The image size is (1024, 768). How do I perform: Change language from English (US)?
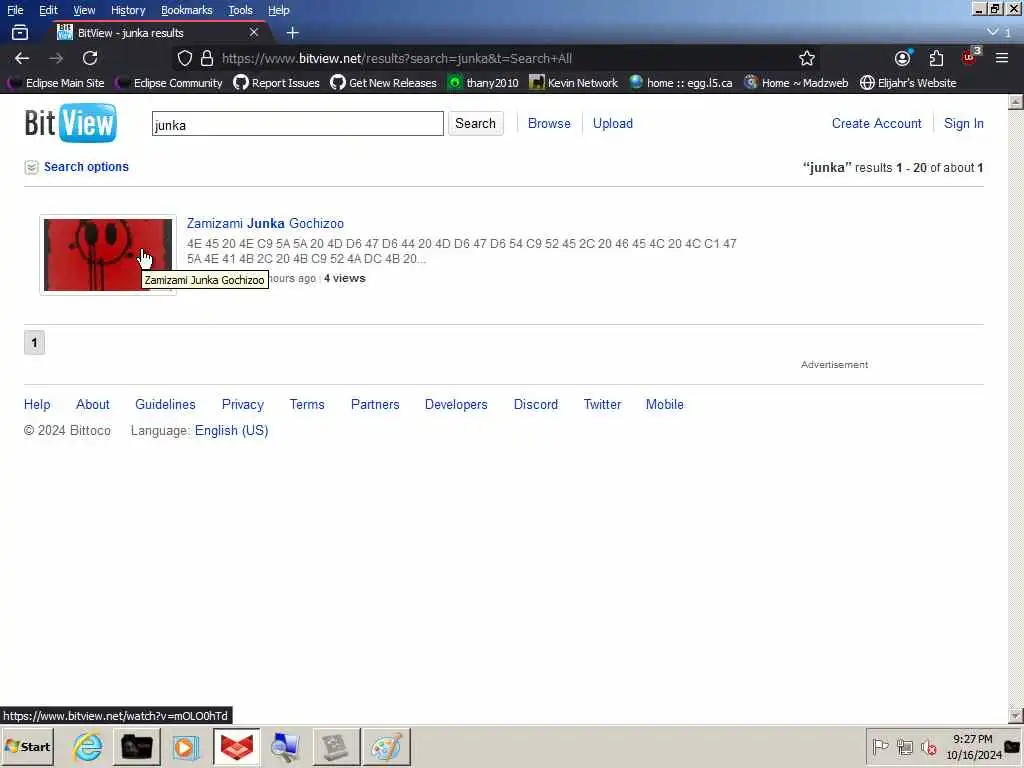pos(231,430)
